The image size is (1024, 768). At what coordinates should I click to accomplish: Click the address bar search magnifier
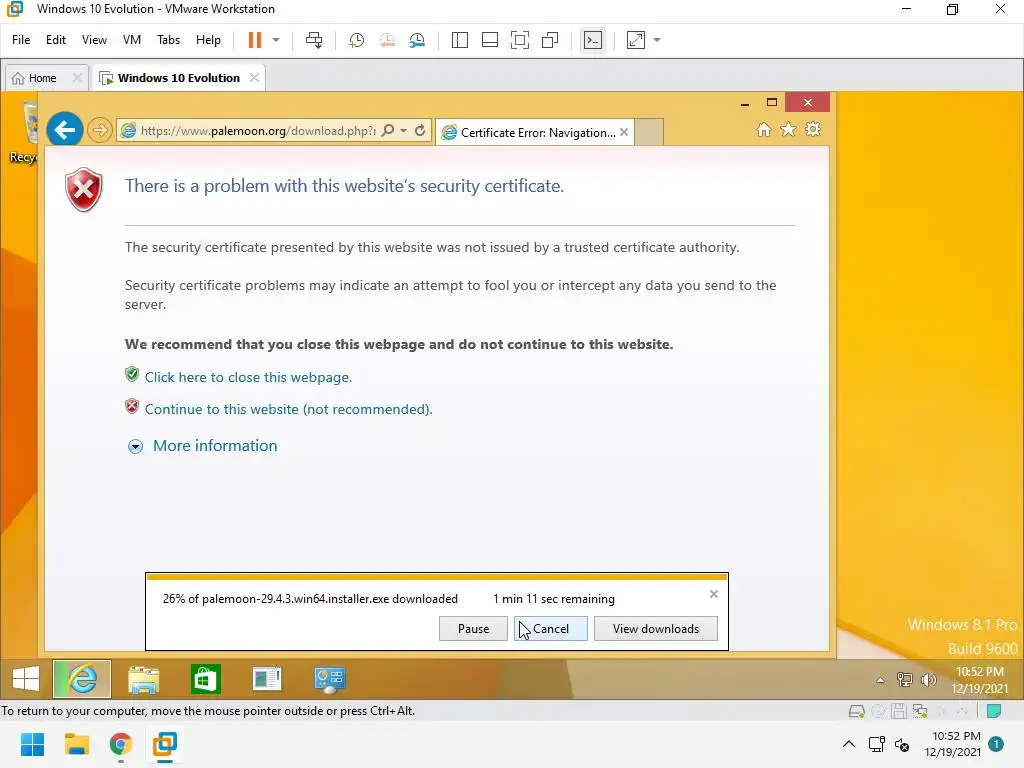pos(388,130)
